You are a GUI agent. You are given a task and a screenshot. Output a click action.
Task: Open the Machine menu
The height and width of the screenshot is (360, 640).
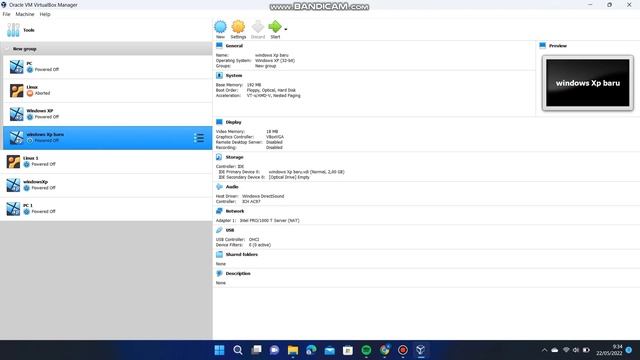pos(25,14)
